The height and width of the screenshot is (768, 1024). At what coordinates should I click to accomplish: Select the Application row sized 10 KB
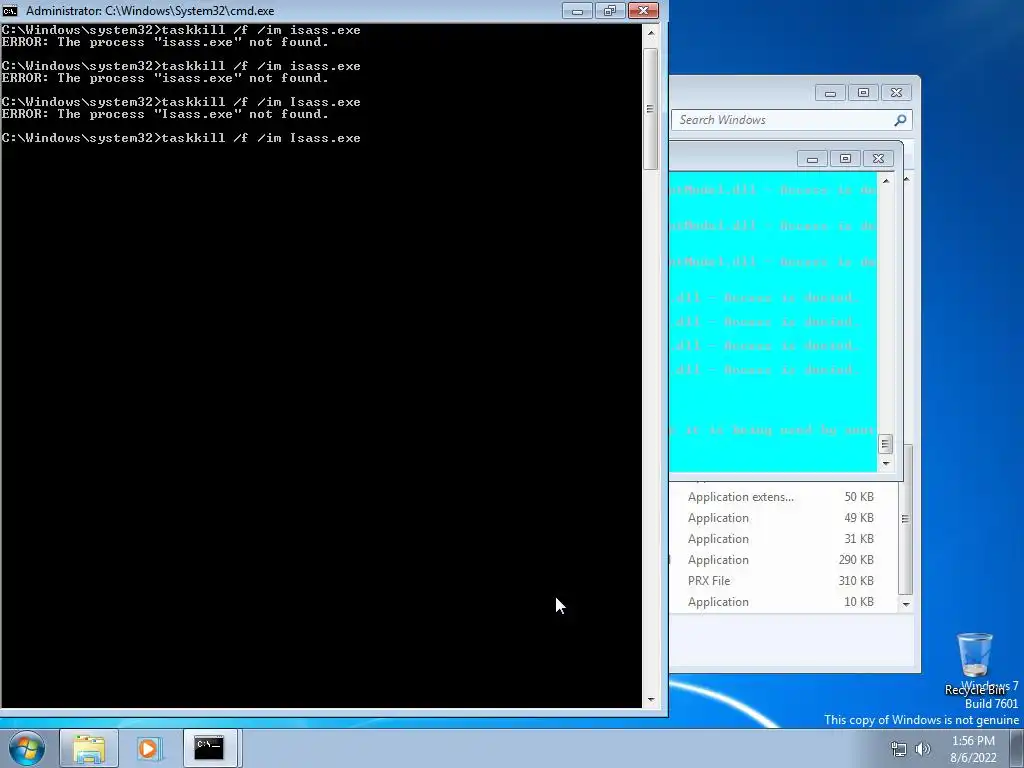click(780, 601)
